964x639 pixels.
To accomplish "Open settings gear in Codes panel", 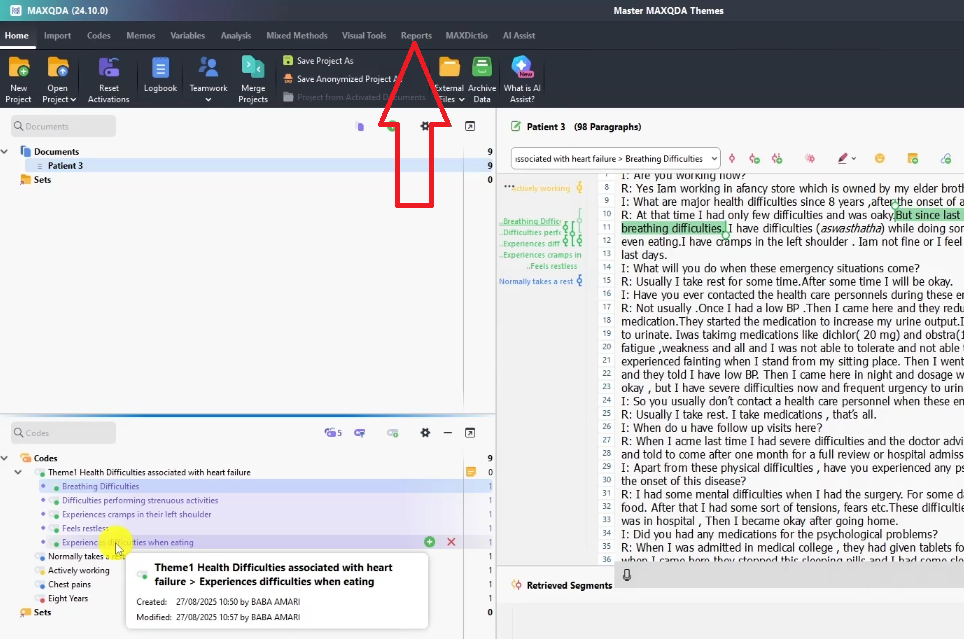I will 425,433.
